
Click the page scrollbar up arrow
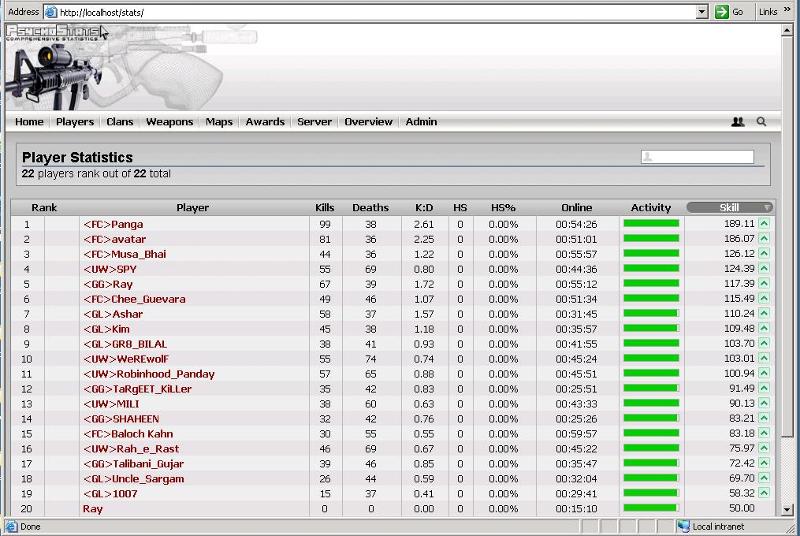tap(787, 31)
